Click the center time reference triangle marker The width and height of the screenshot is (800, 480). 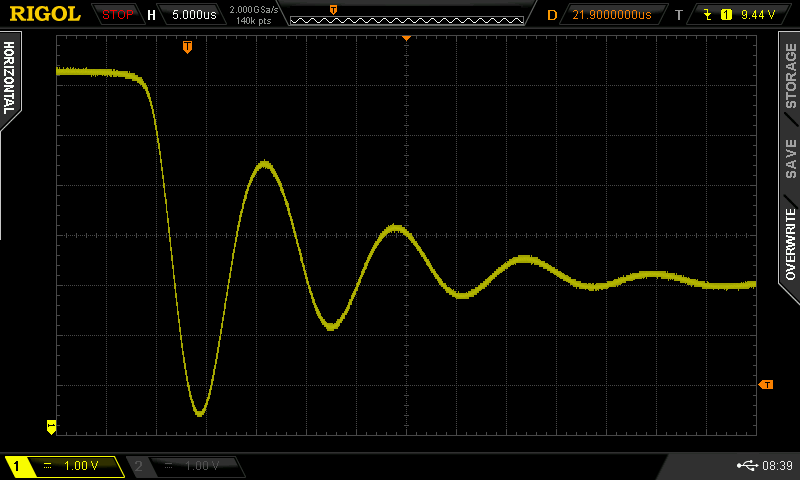coord(406,38)
